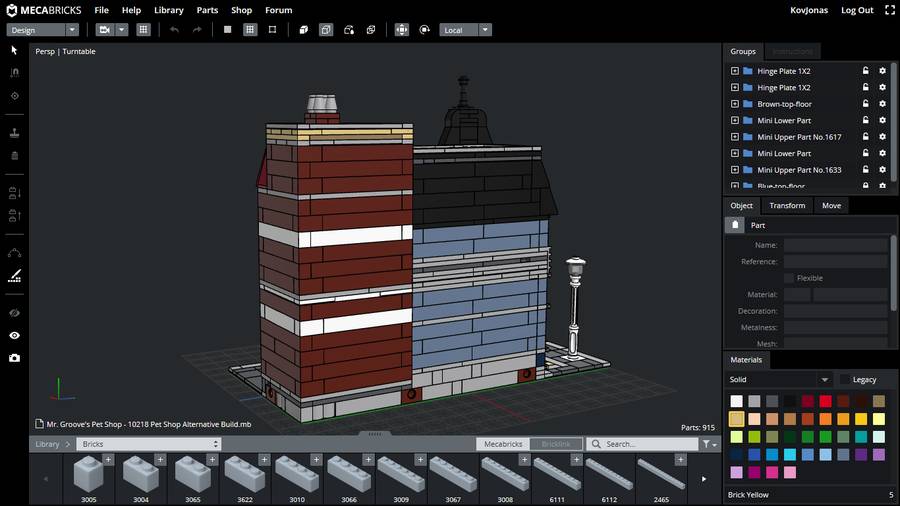Screen dimensions: 900x506
Task: Check the Flexible checkbox
Action: (789, 278)
